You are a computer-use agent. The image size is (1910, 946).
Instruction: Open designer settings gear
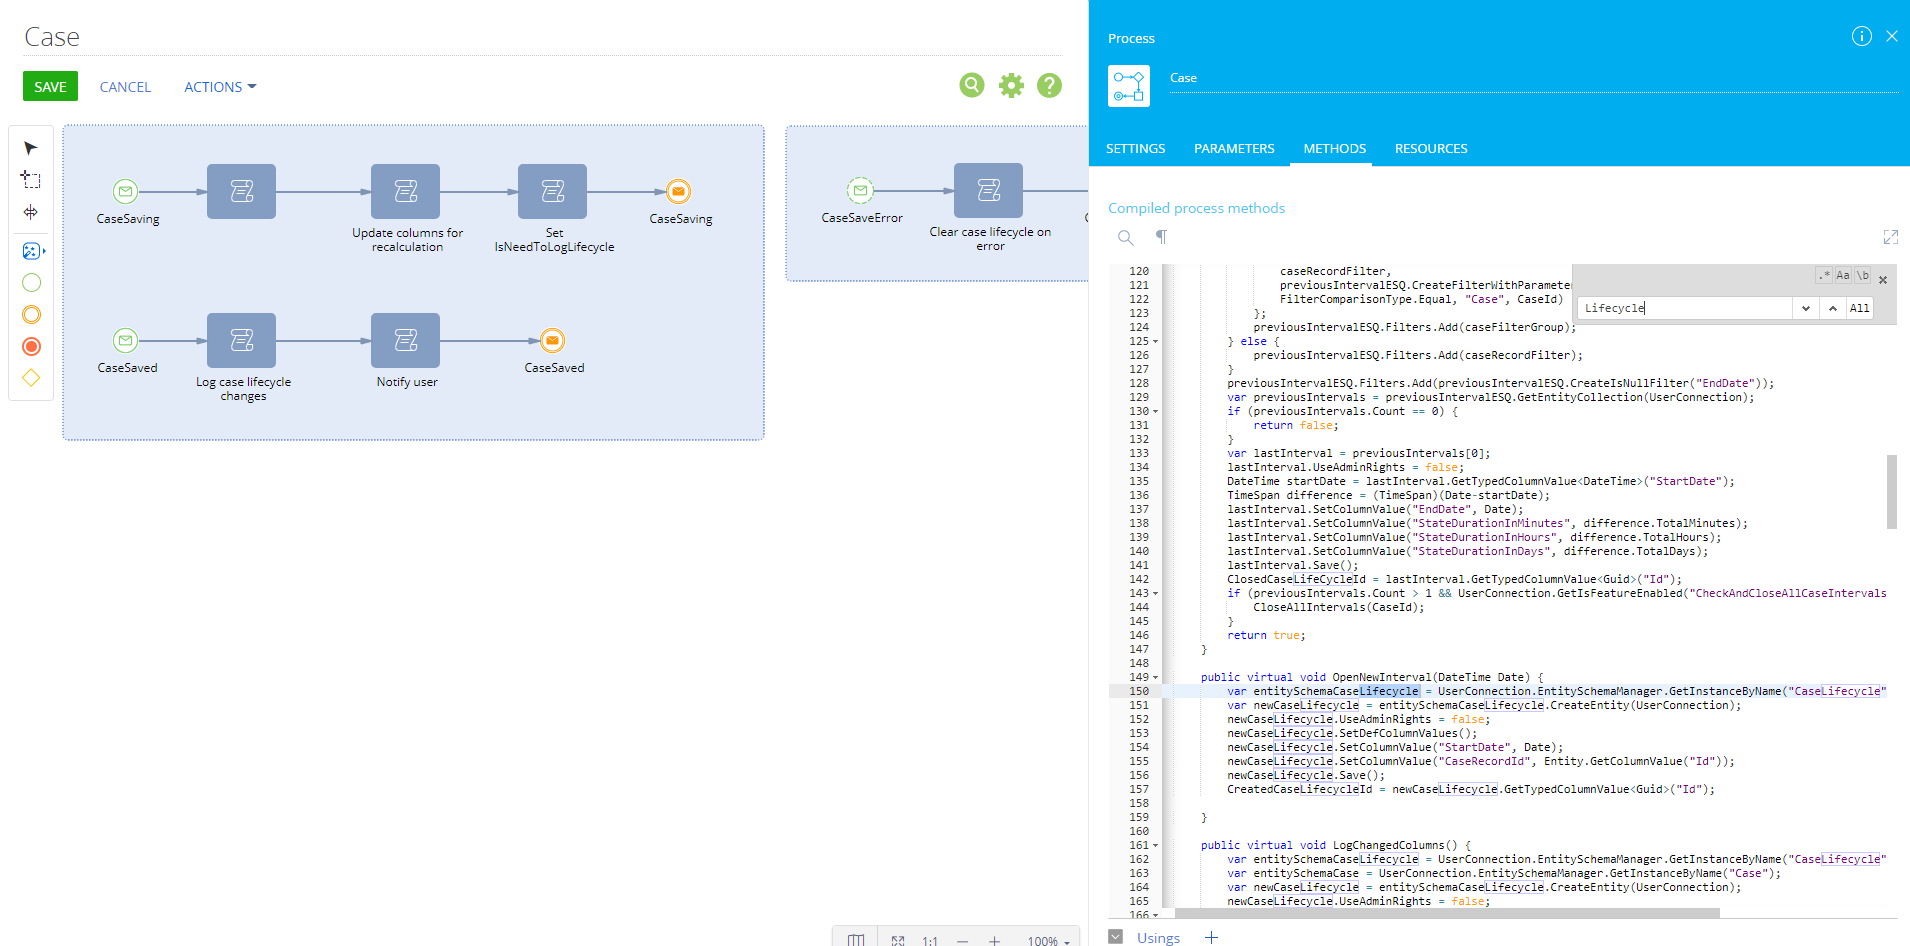tap(1011, 86)
